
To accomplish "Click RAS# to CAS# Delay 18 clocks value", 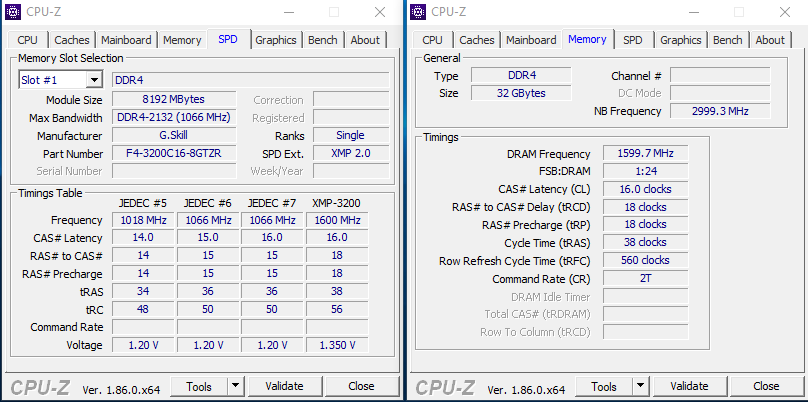I will 645,207.
